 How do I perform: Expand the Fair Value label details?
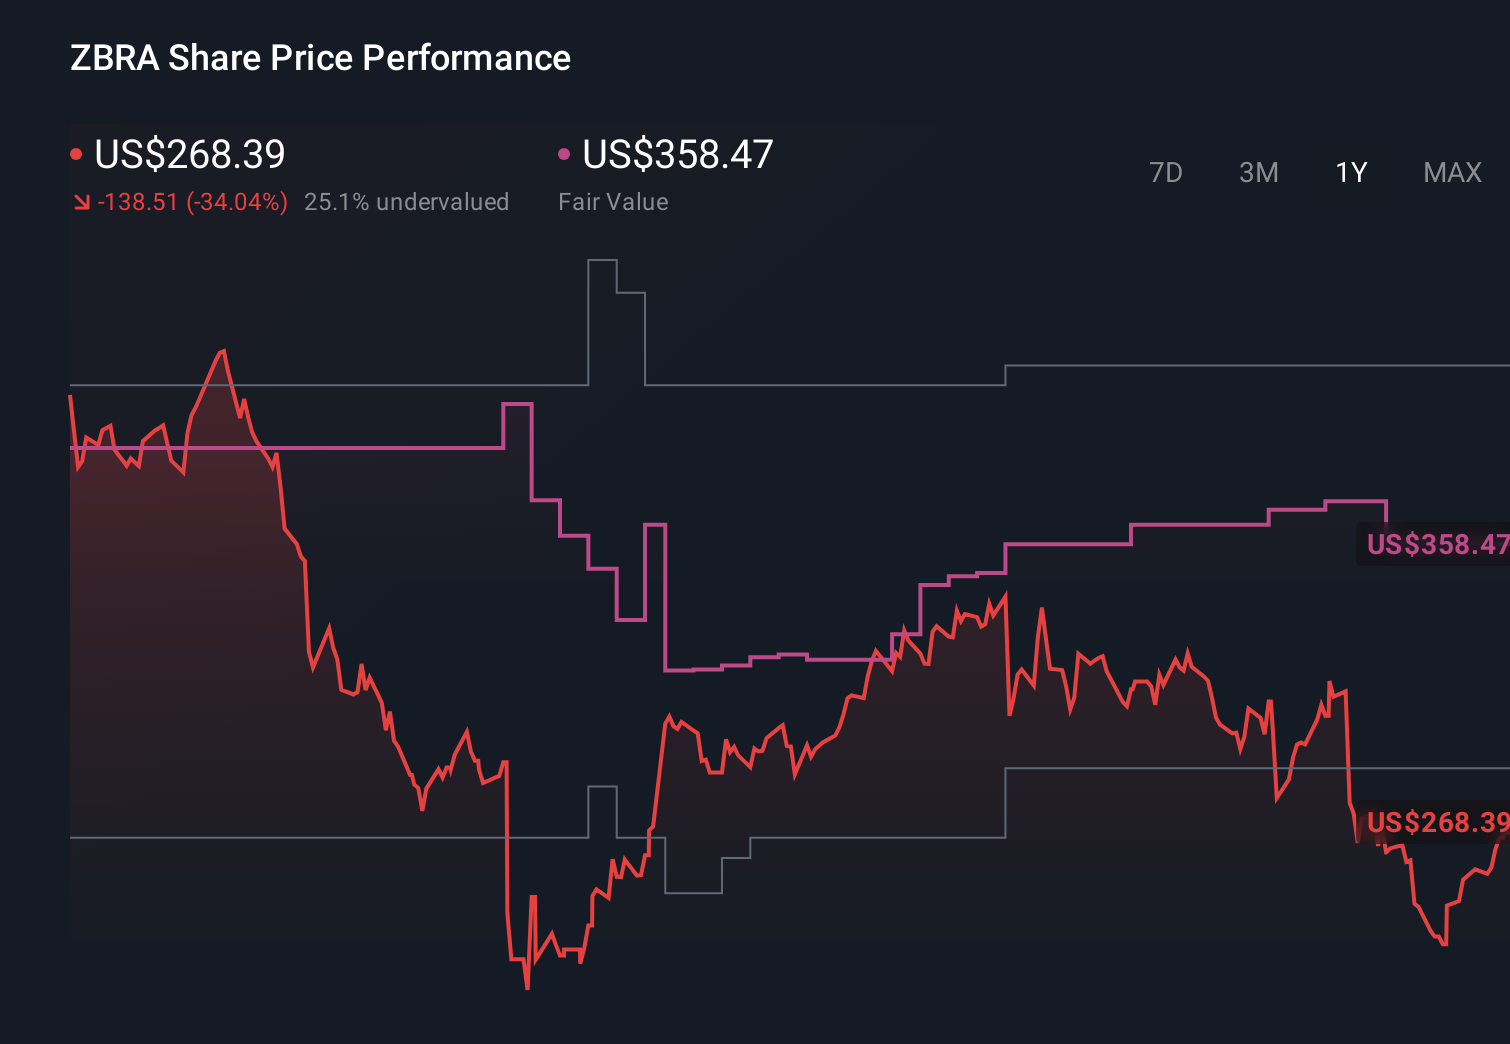[613, 202]
